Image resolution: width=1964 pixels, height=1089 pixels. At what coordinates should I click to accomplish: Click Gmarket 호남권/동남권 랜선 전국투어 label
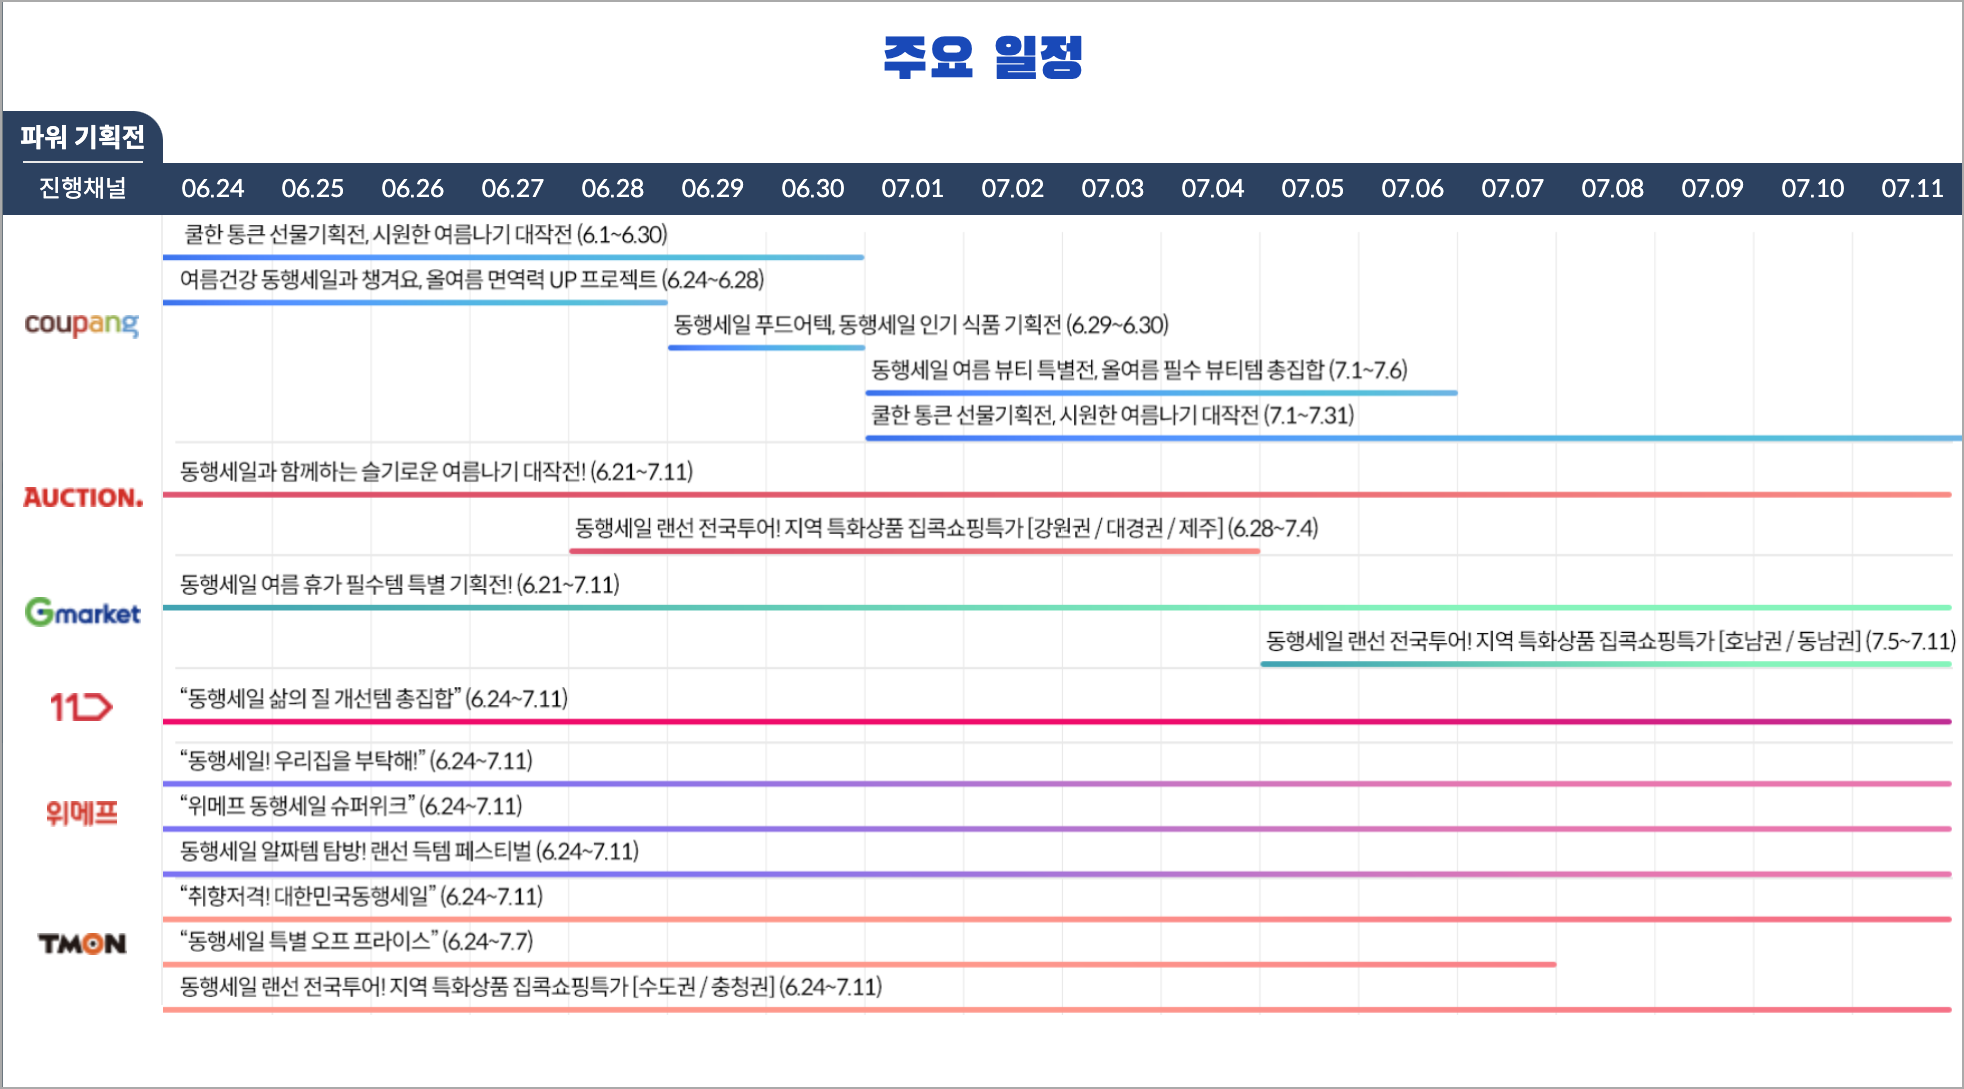(x=1610, y=641)
